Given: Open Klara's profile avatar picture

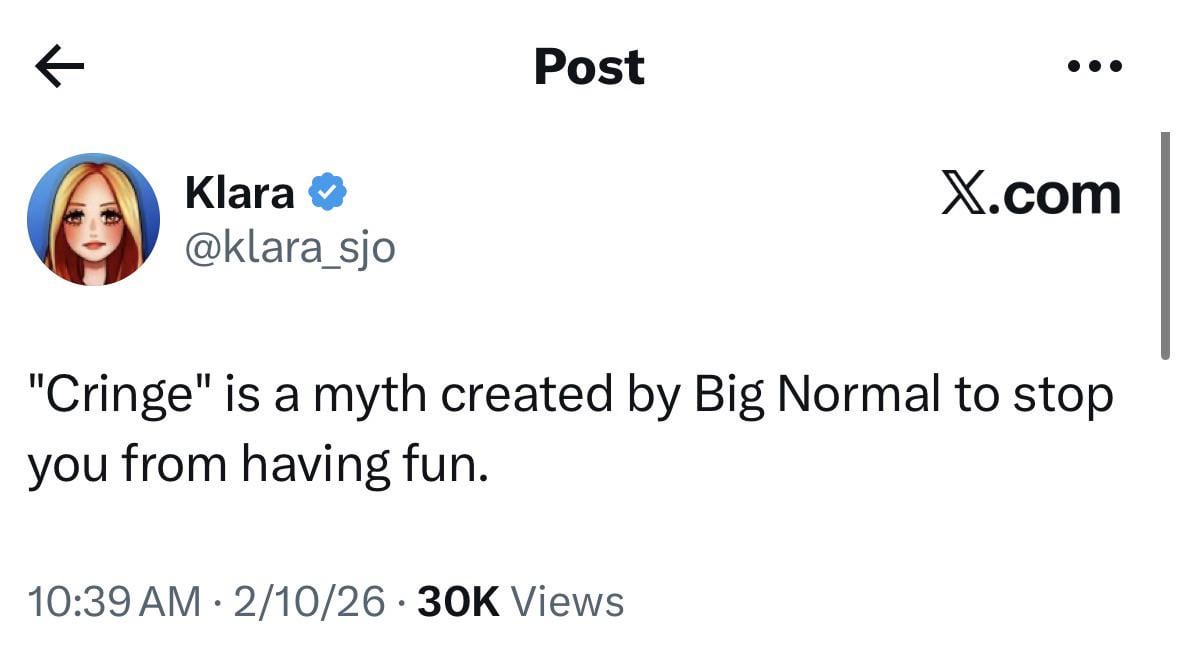Looking at the screenshot, I should (93, 219).
